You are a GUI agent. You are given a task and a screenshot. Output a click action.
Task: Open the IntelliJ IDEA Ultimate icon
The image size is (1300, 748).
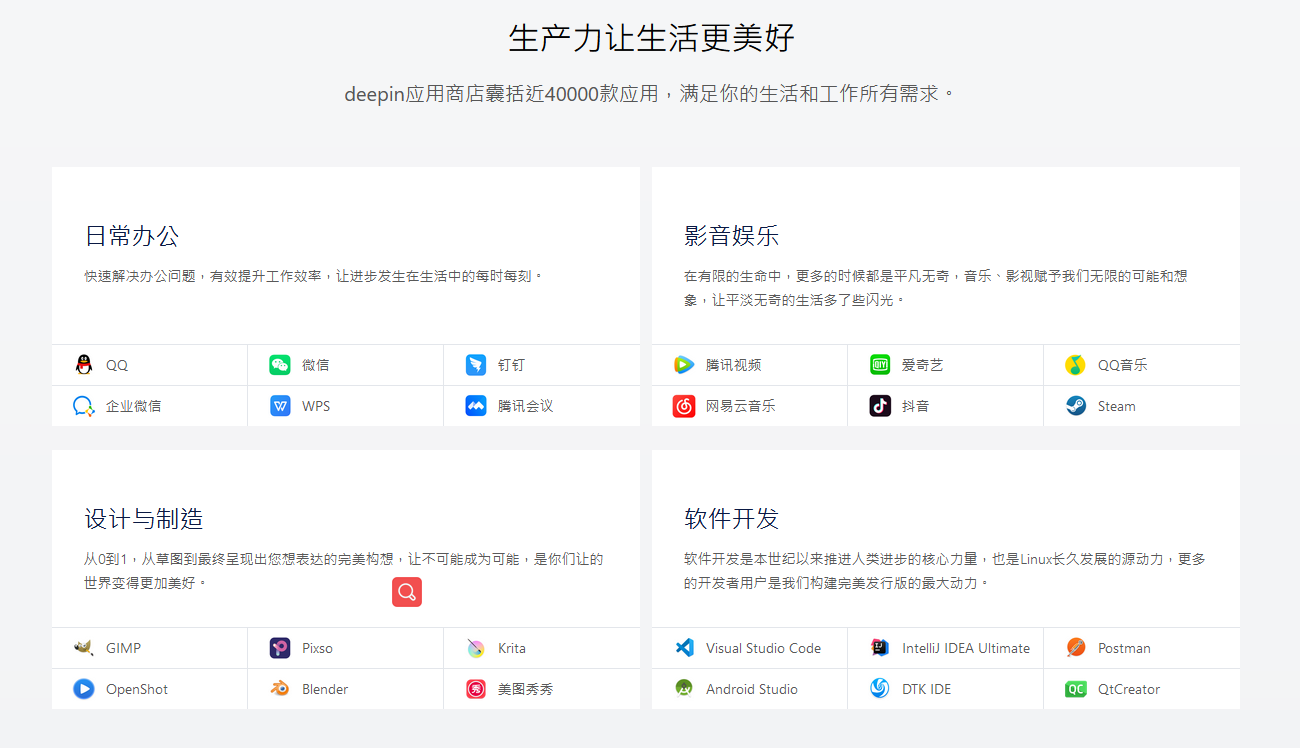879,647
